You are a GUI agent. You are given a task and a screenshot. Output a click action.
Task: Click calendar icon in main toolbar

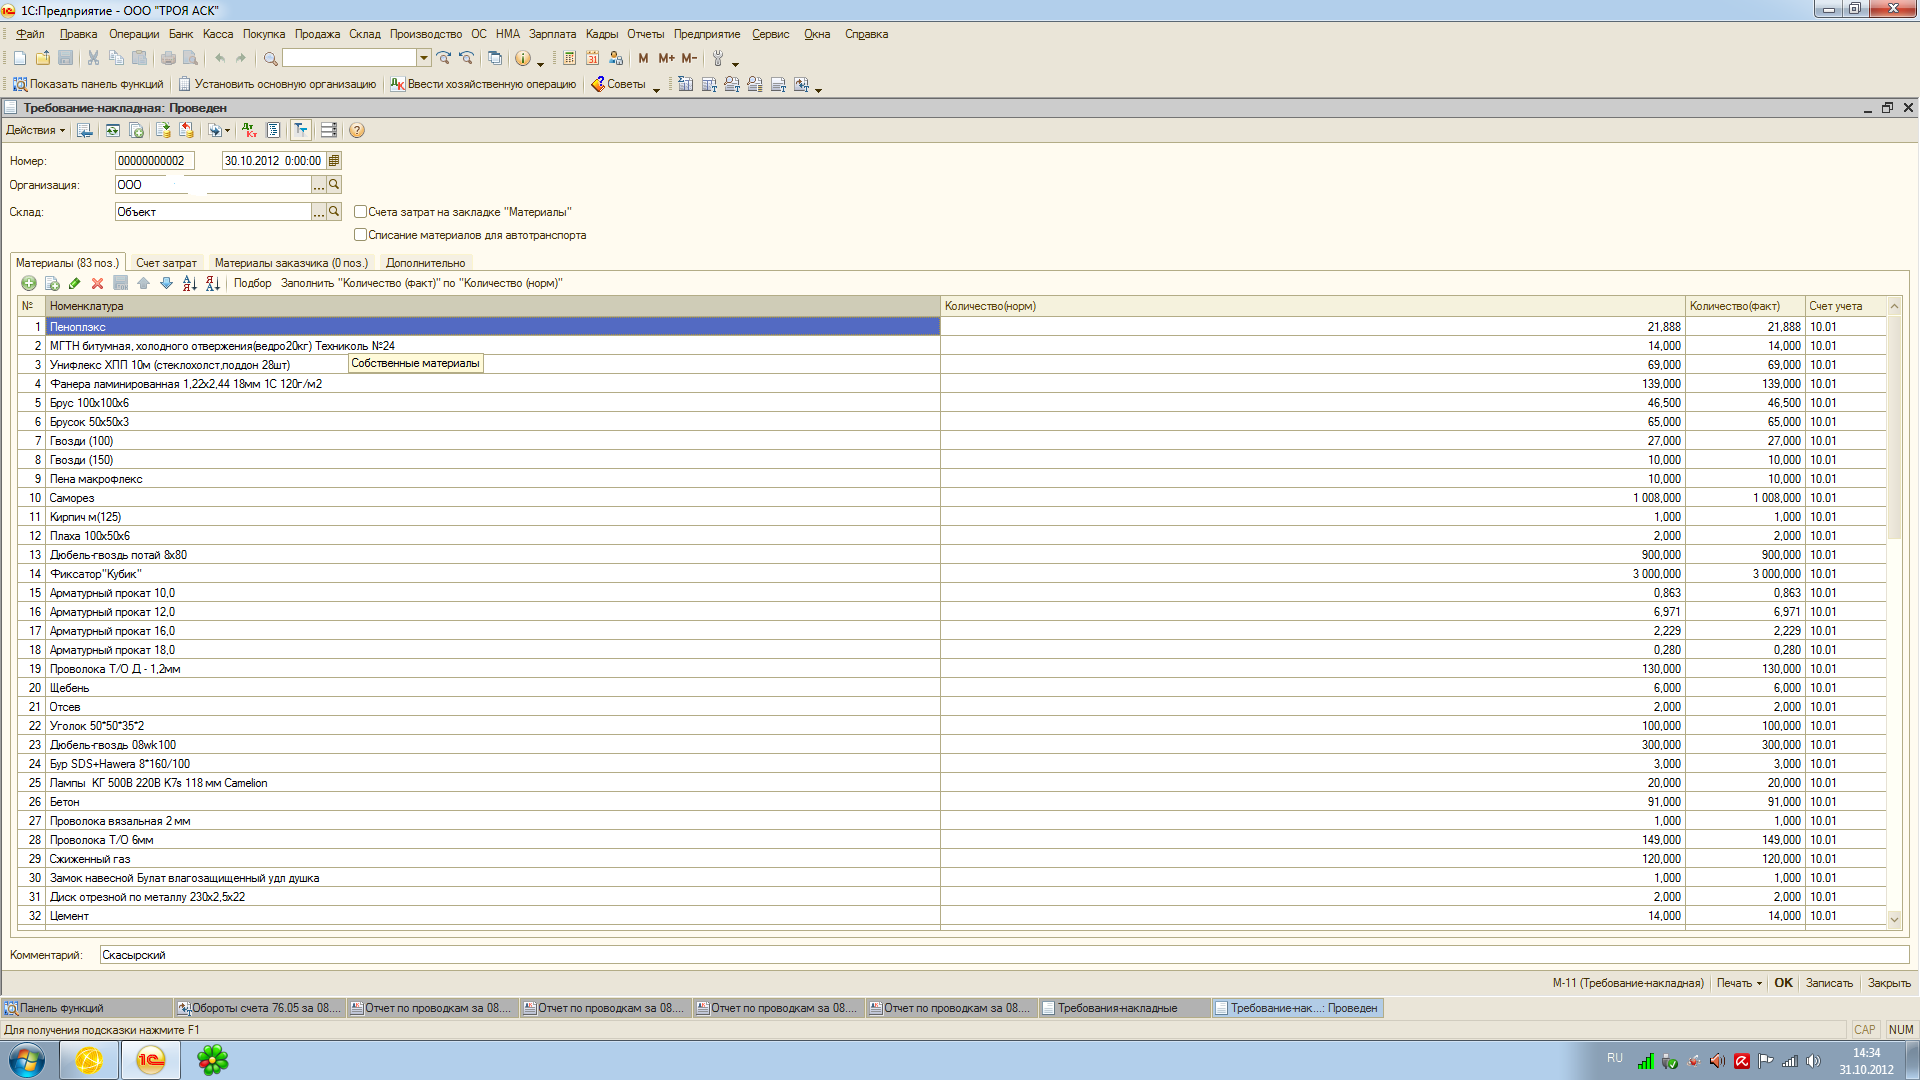[x=593, y=59]
